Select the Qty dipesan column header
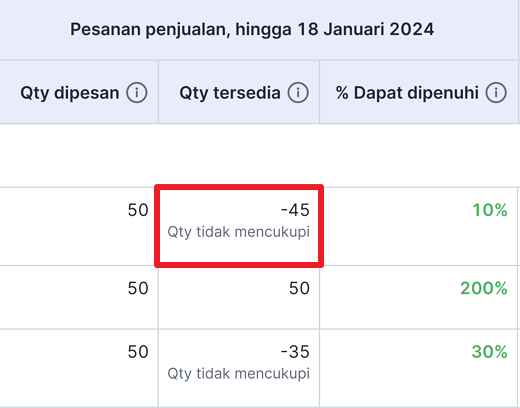 [79, 92]
